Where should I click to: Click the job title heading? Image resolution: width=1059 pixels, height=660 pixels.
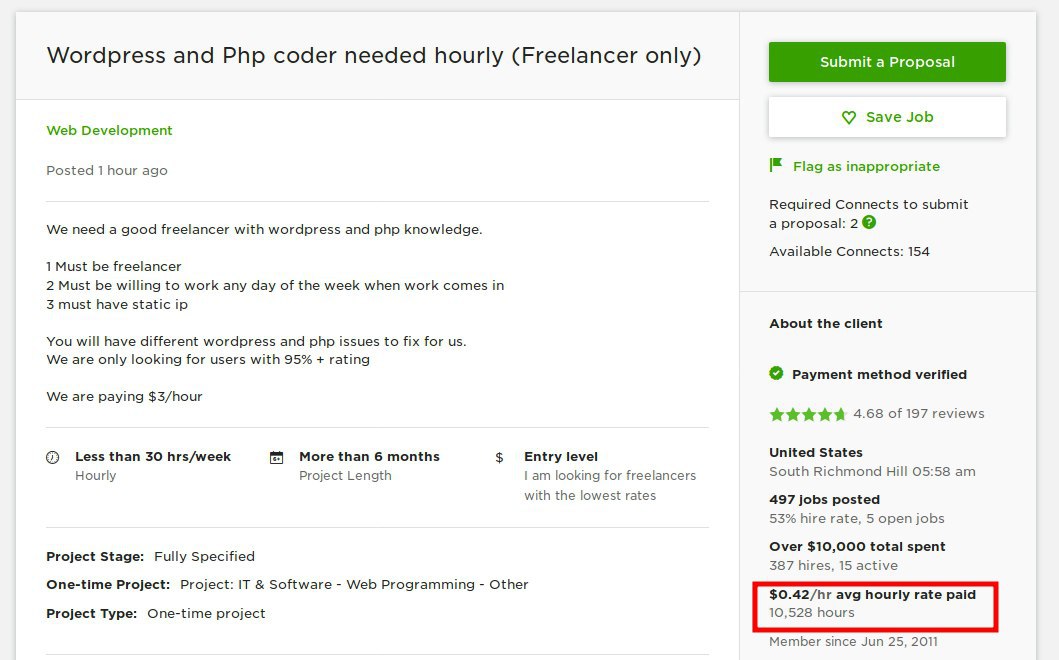pos(374,56)
